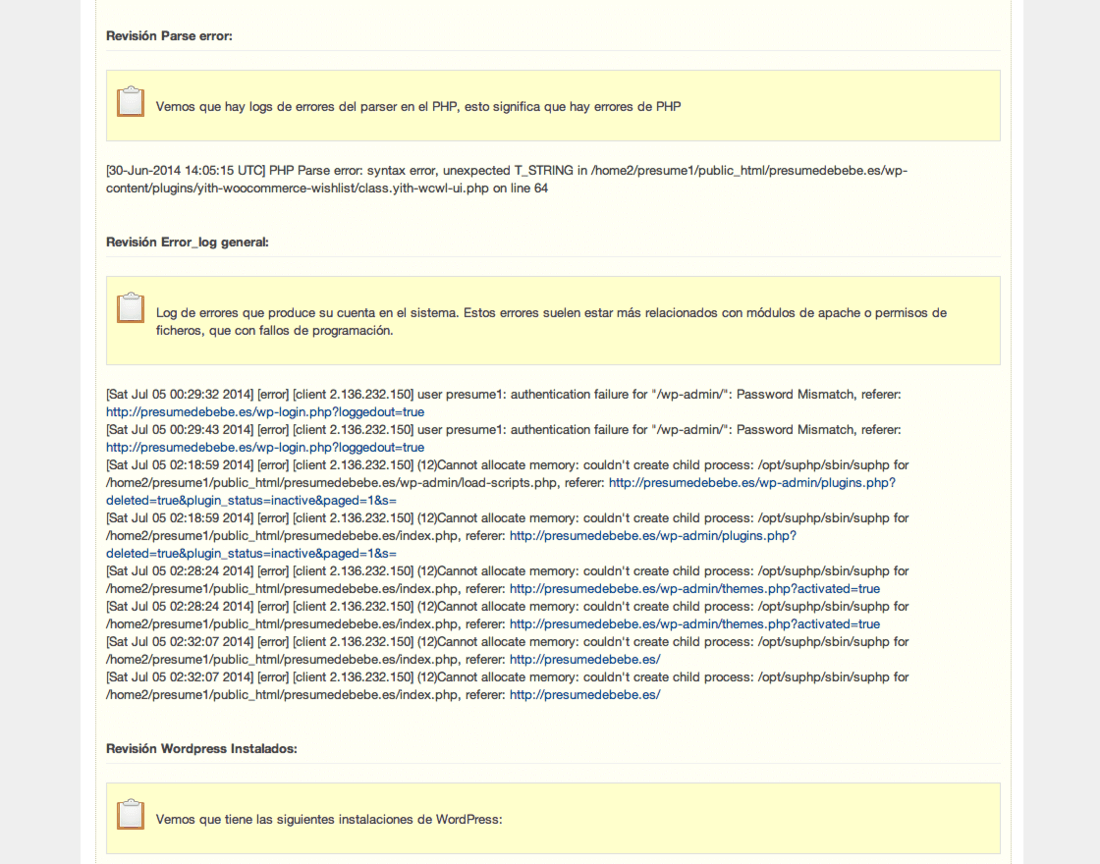Select the 'Revisión Wordpress Instalados:' heading
Screen dimensions: 1100x864
pyautogui.click(x=201, y=749)
